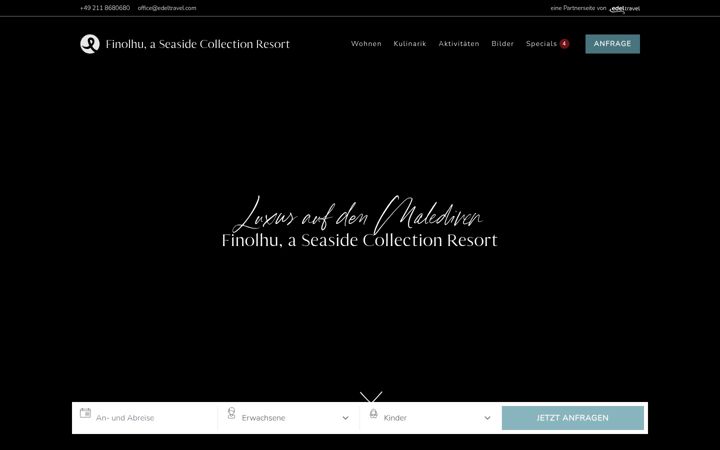
Task: Click 'eine Partnerseite von' text
Action: point(578,8)
